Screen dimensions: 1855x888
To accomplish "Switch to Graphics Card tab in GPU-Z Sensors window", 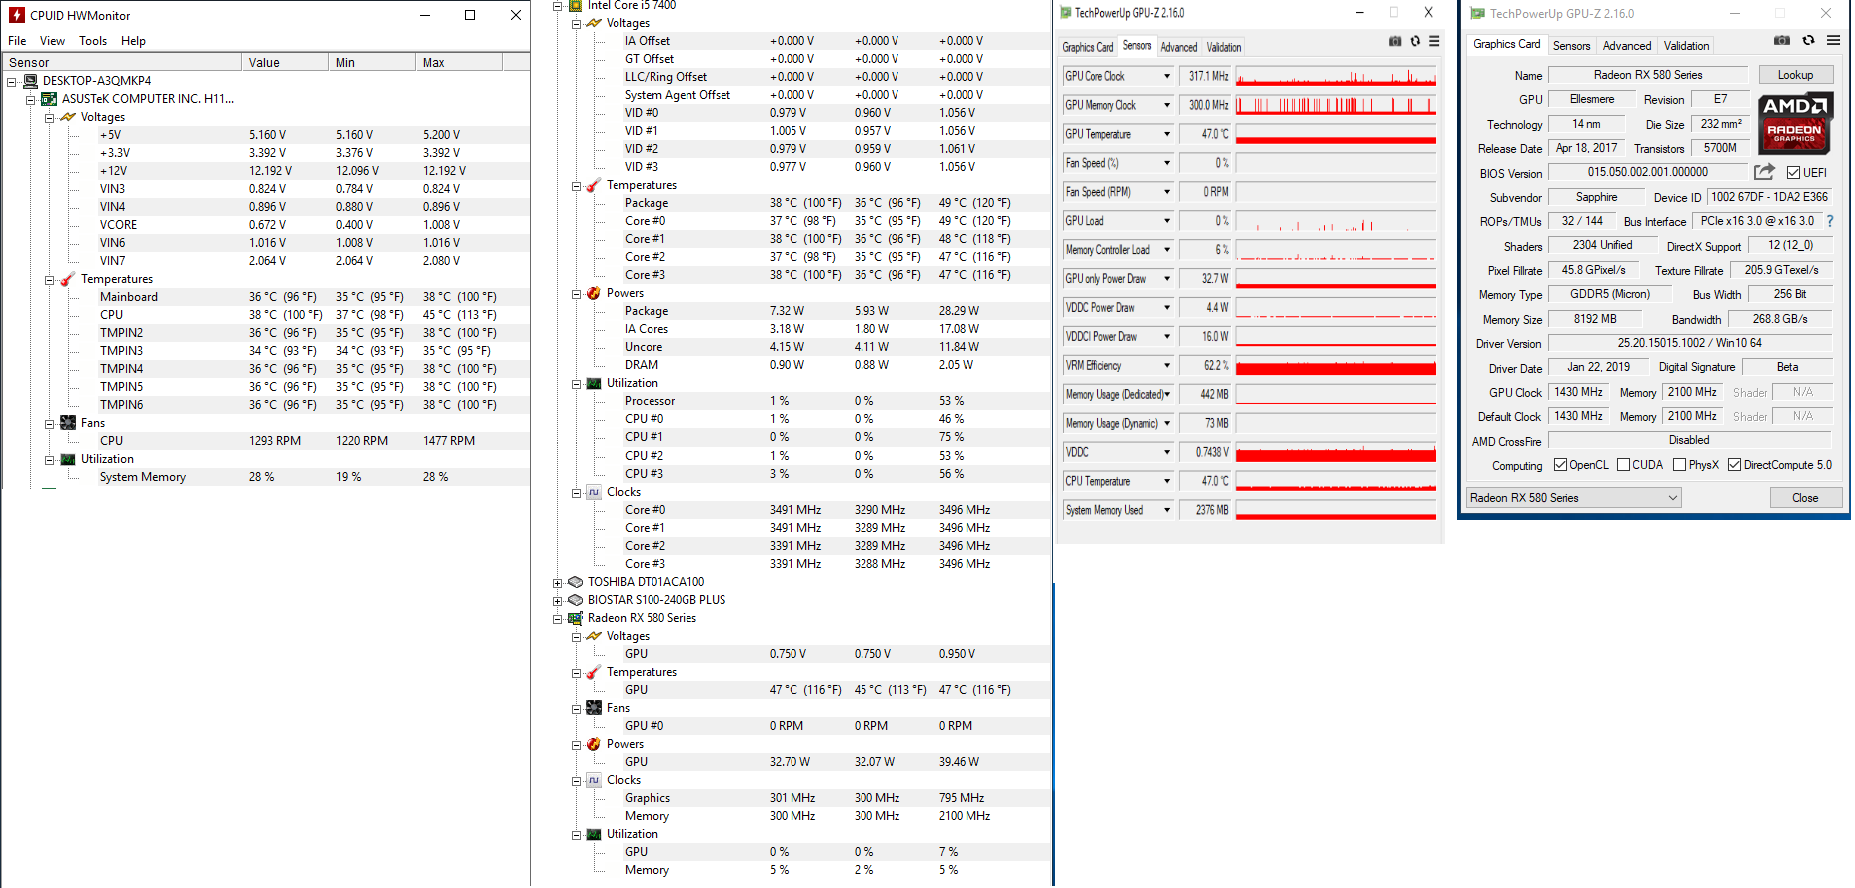I will [1087, 47].
